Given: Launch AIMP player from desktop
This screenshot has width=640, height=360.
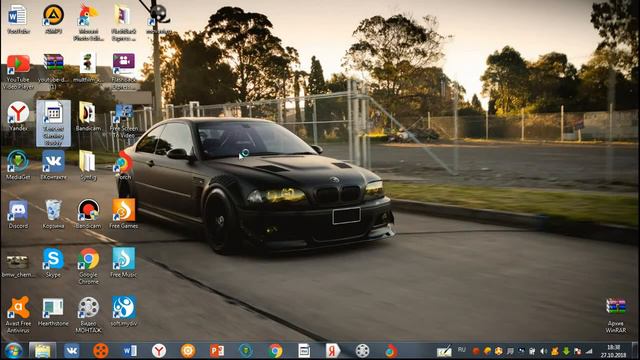Looking at the screenshot, I should (53, 19).
